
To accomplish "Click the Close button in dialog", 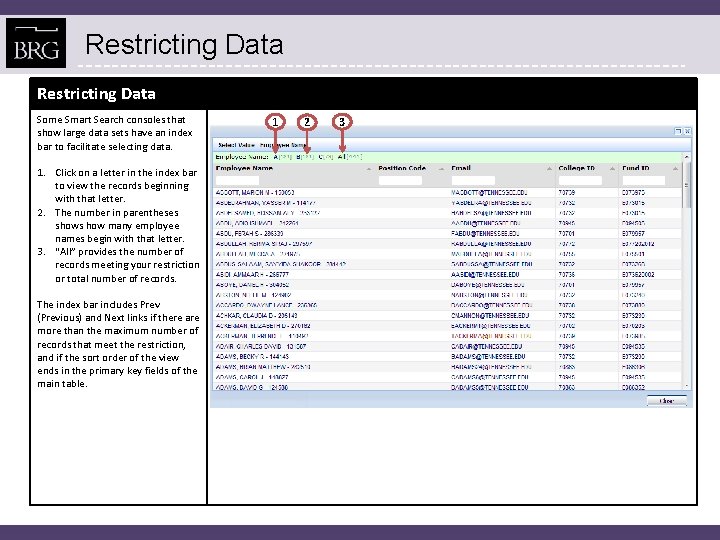I will coord(666,401).
